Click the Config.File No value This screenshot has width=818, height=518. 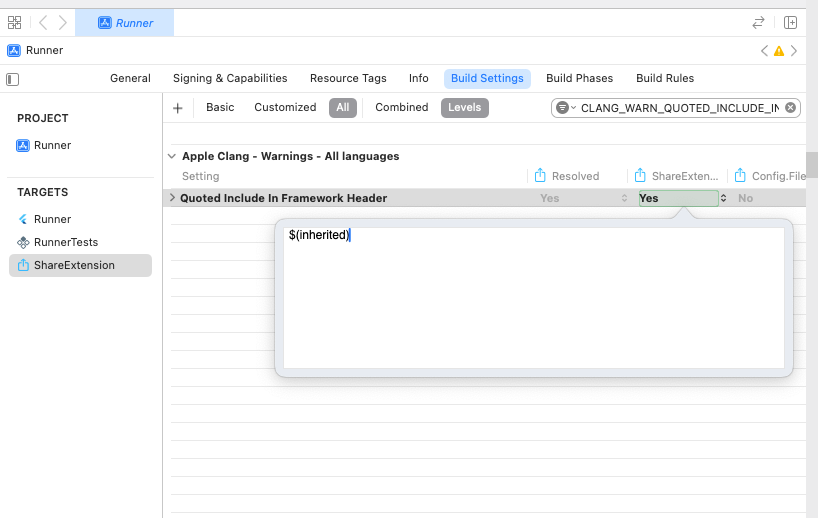(x=745, y=198)
